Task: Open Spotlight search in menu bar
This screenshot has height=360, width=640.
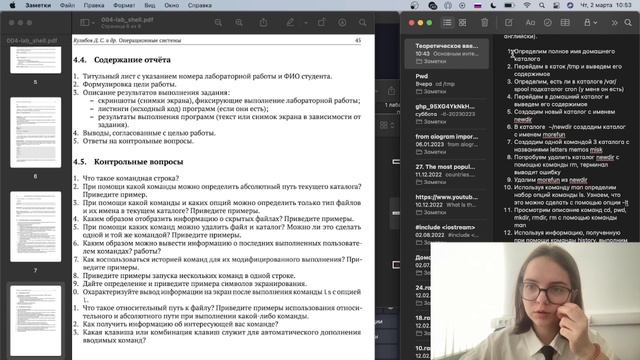Action: point(542,5)
